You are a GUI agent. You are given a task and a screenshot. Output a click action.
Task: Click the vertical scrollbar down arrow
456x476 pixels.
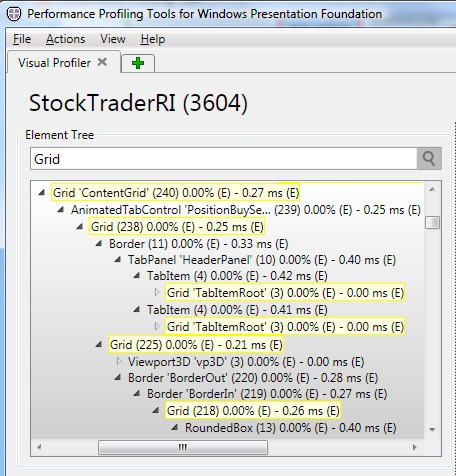[x=432, y=429]
